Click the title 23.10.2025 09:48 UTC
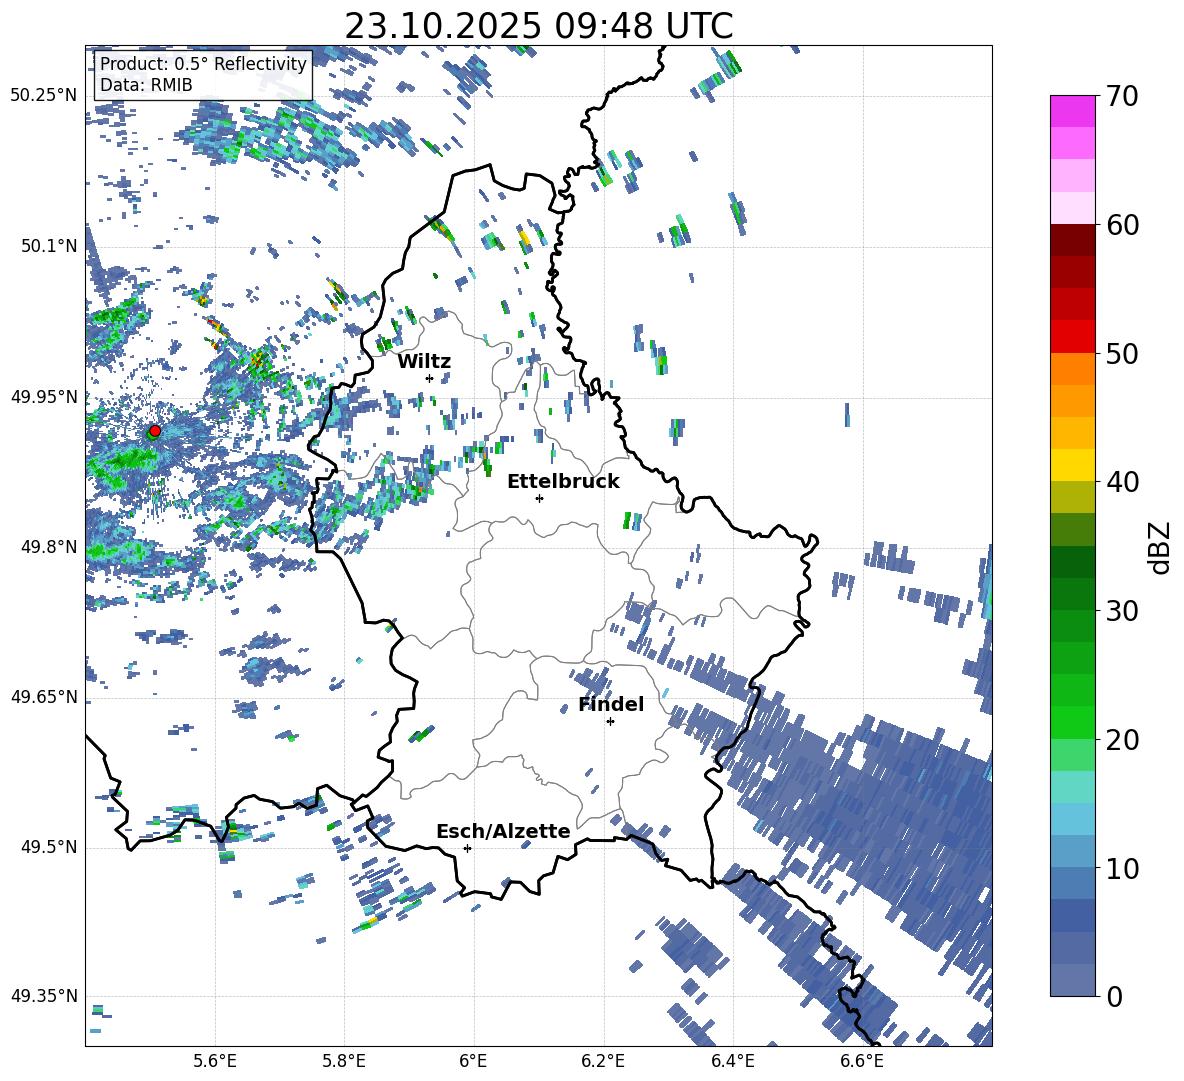 (539, 26)
